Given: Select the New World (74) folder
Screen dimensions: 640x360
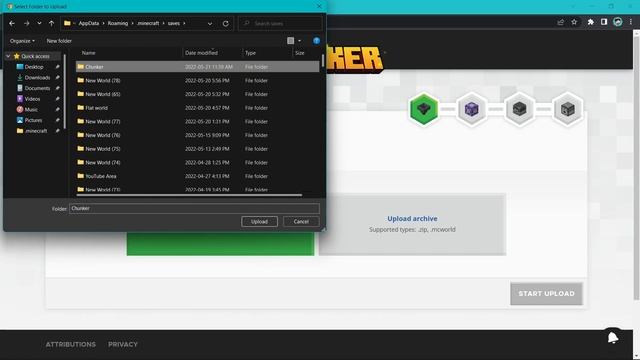Looking at the screenshot, I should 198,162.
